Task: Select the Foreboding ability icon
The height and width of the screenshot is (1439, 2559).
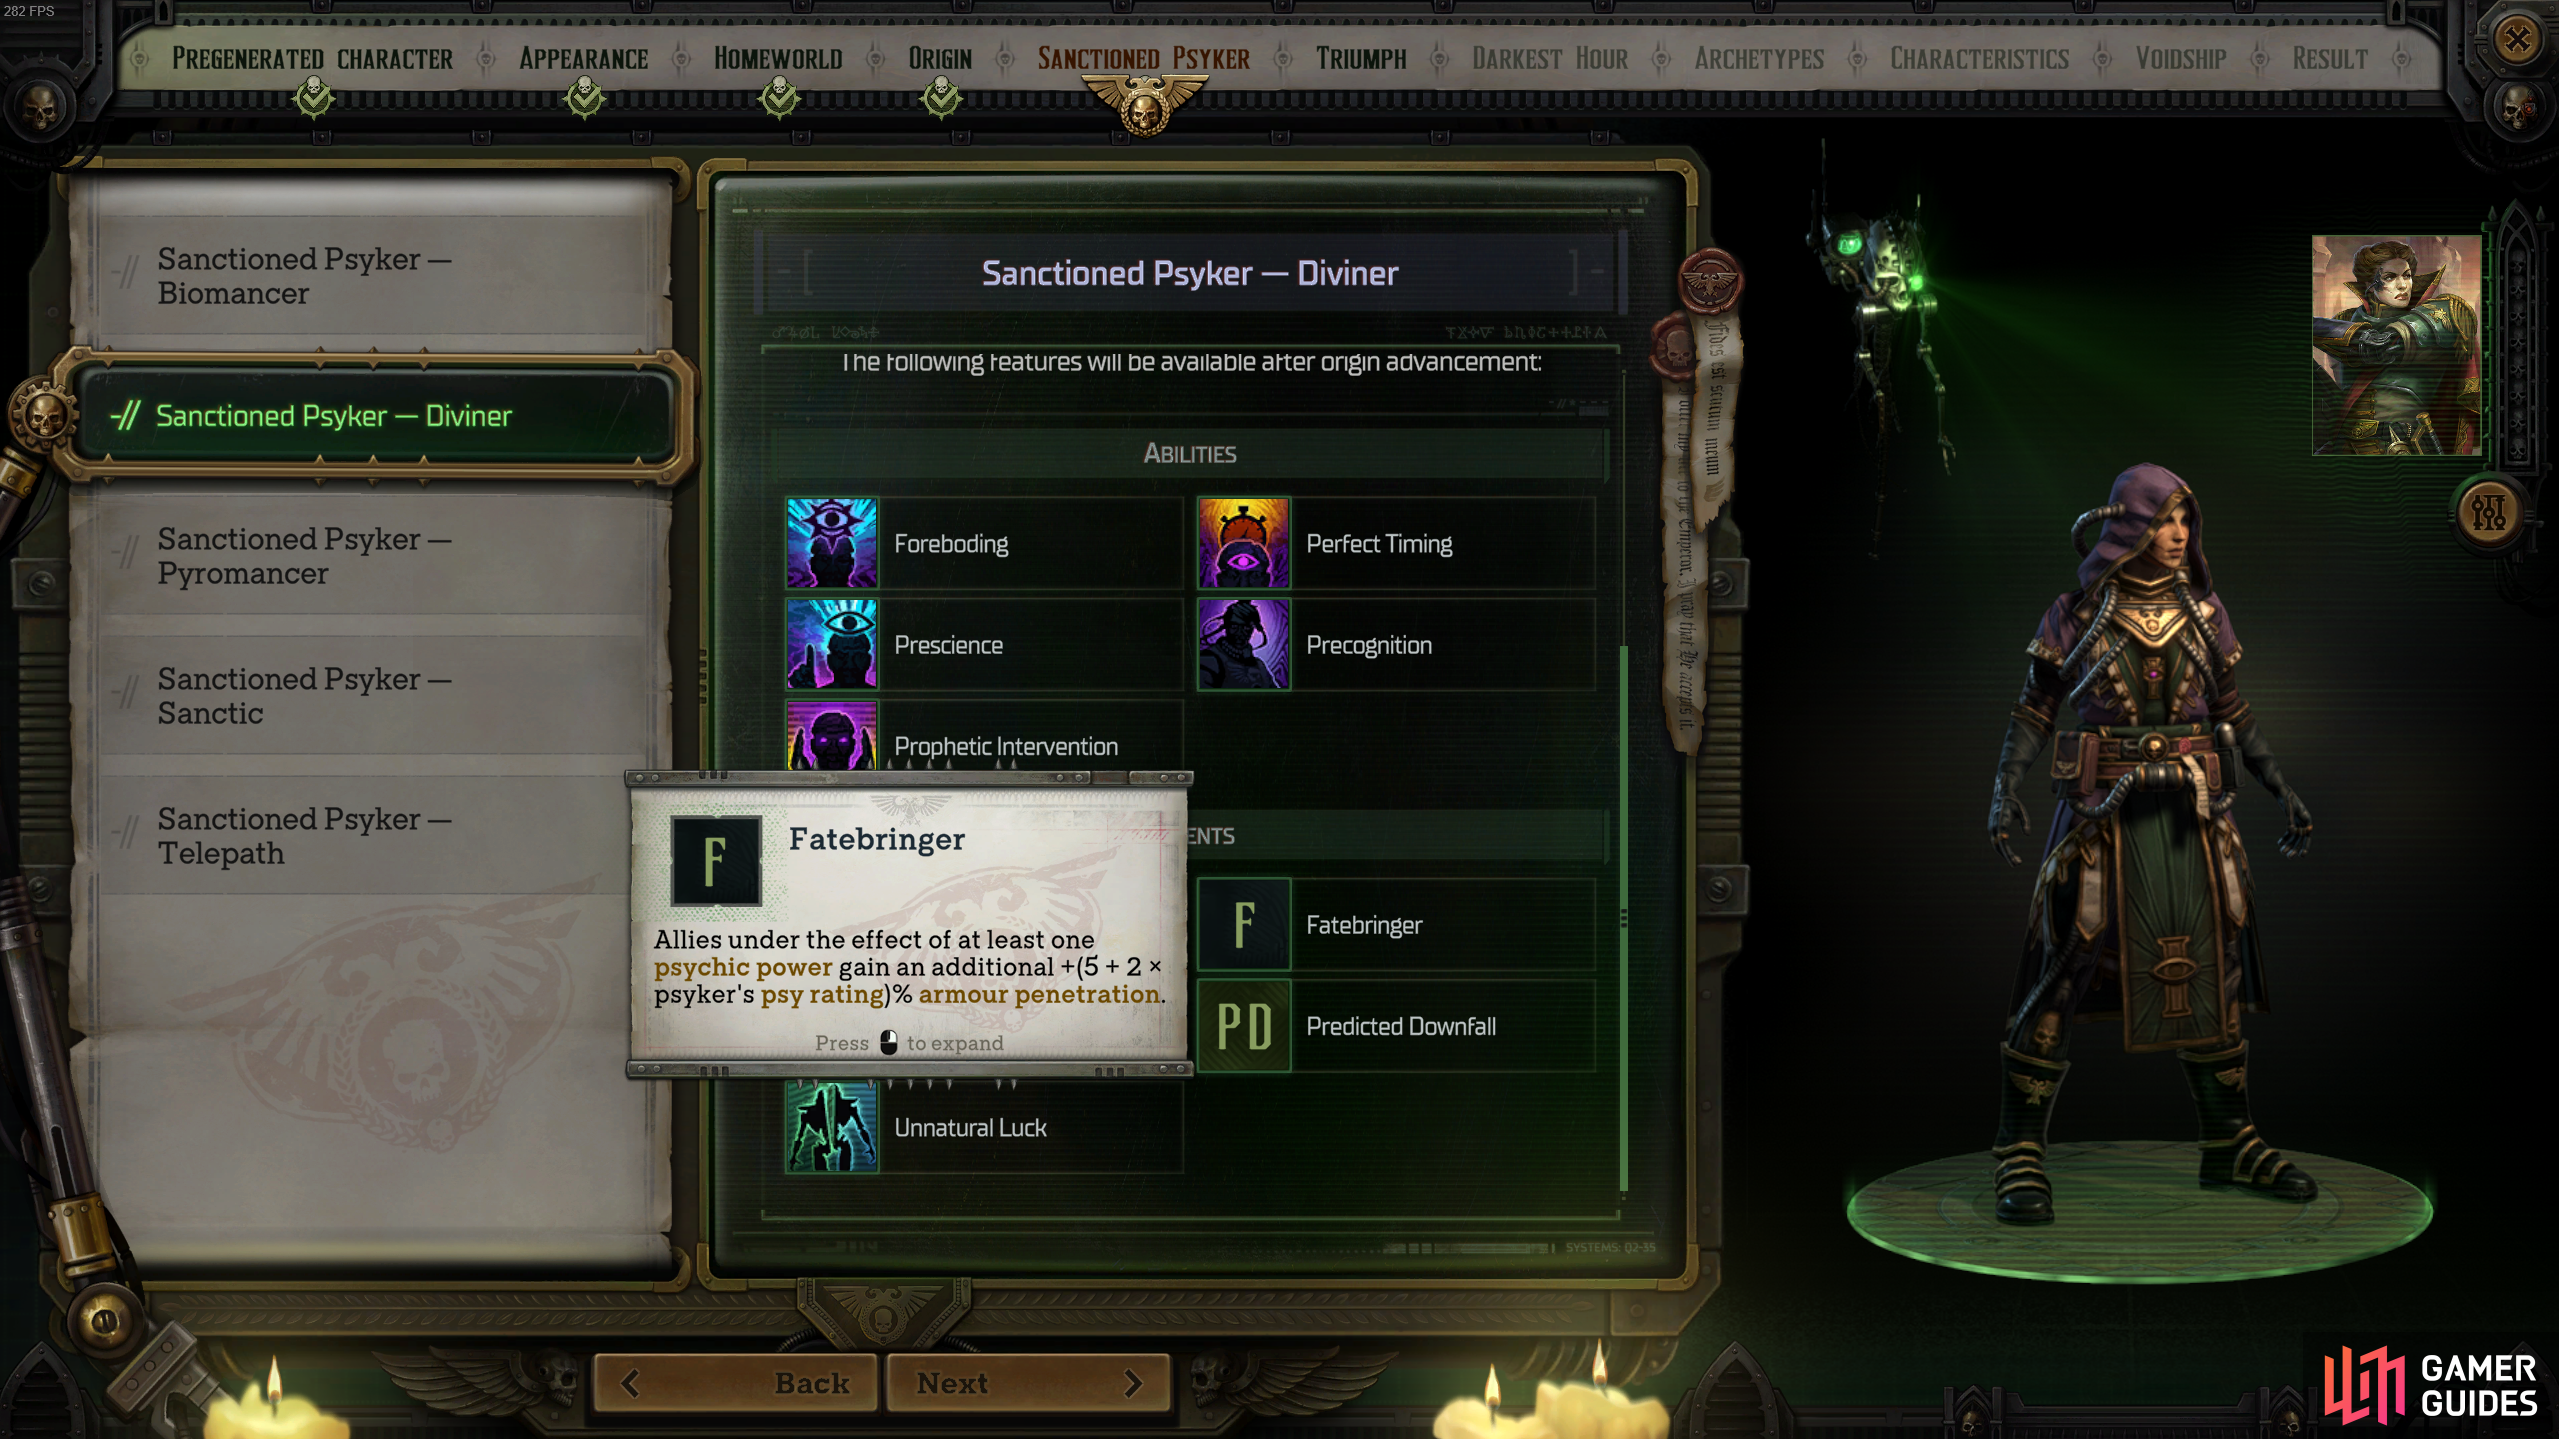Action: [831, 543]
